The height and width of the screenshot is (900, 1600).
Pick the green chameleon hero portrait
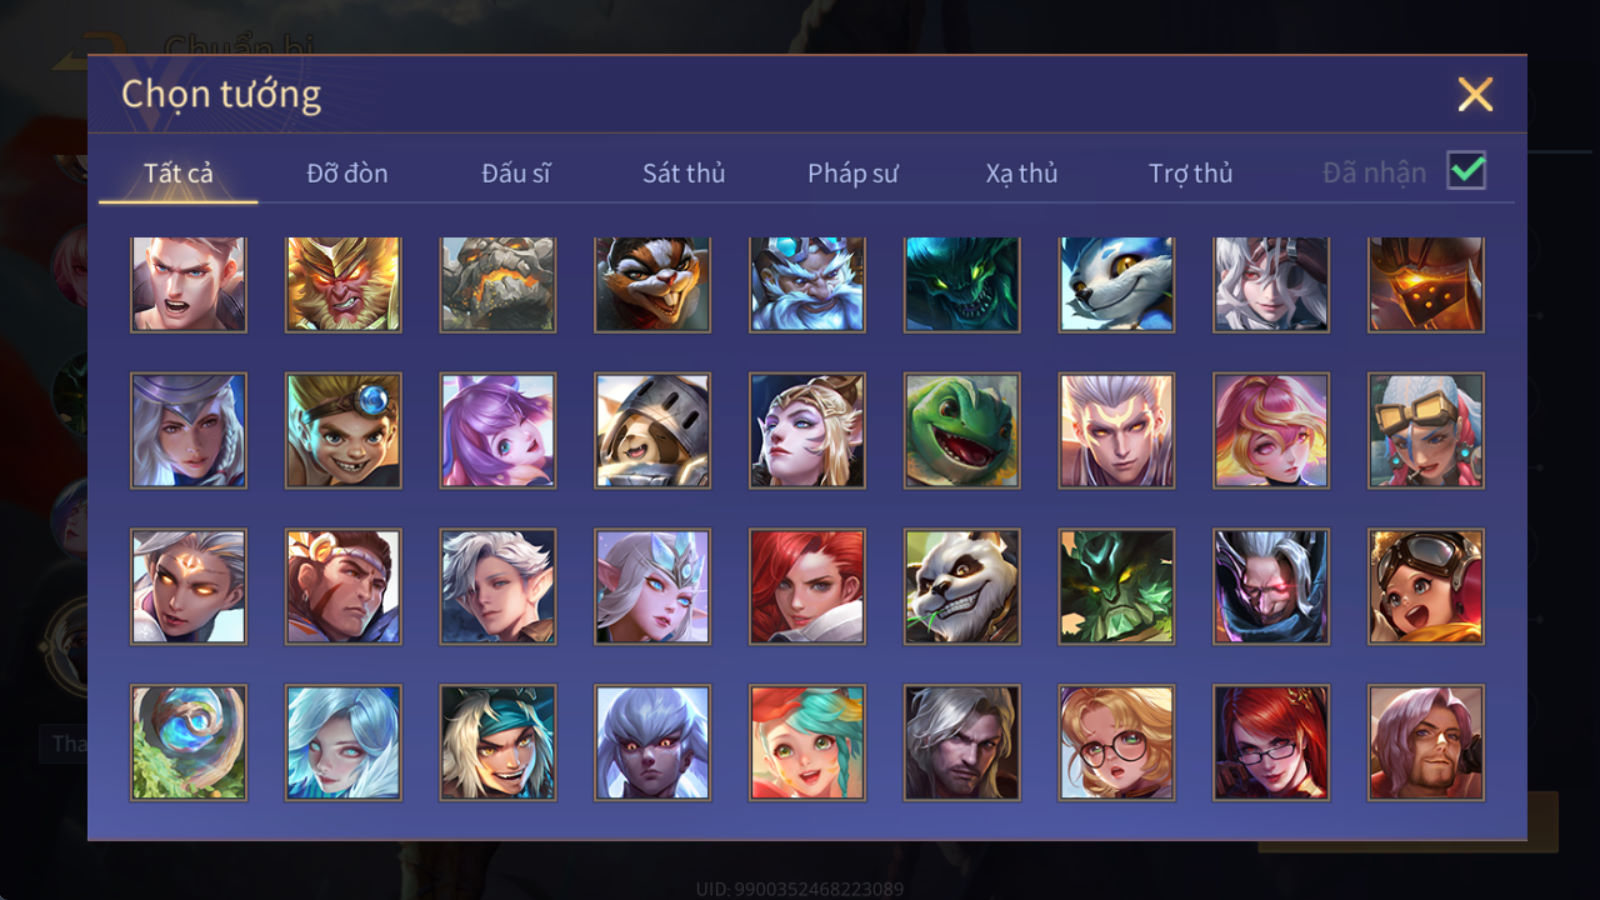962,431
